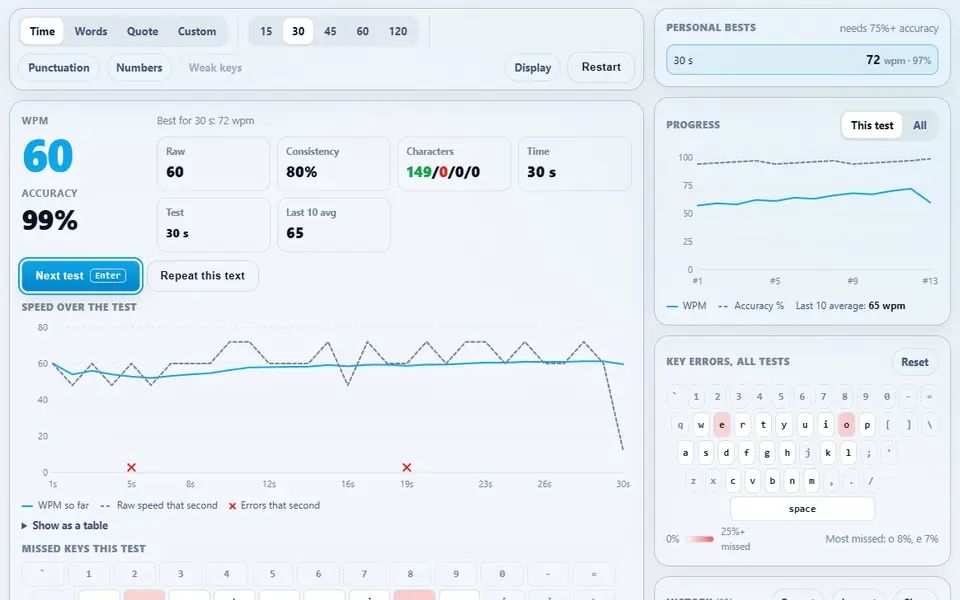
Task: Switch to Custom mode
Action: click(197, 31)
